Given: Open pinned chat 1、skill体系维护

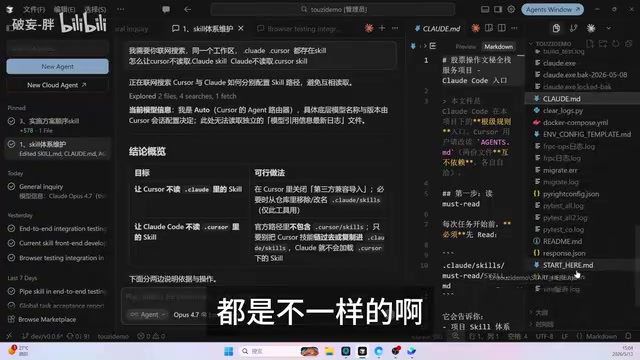Looking at the screenshot, I should [57, 149].
